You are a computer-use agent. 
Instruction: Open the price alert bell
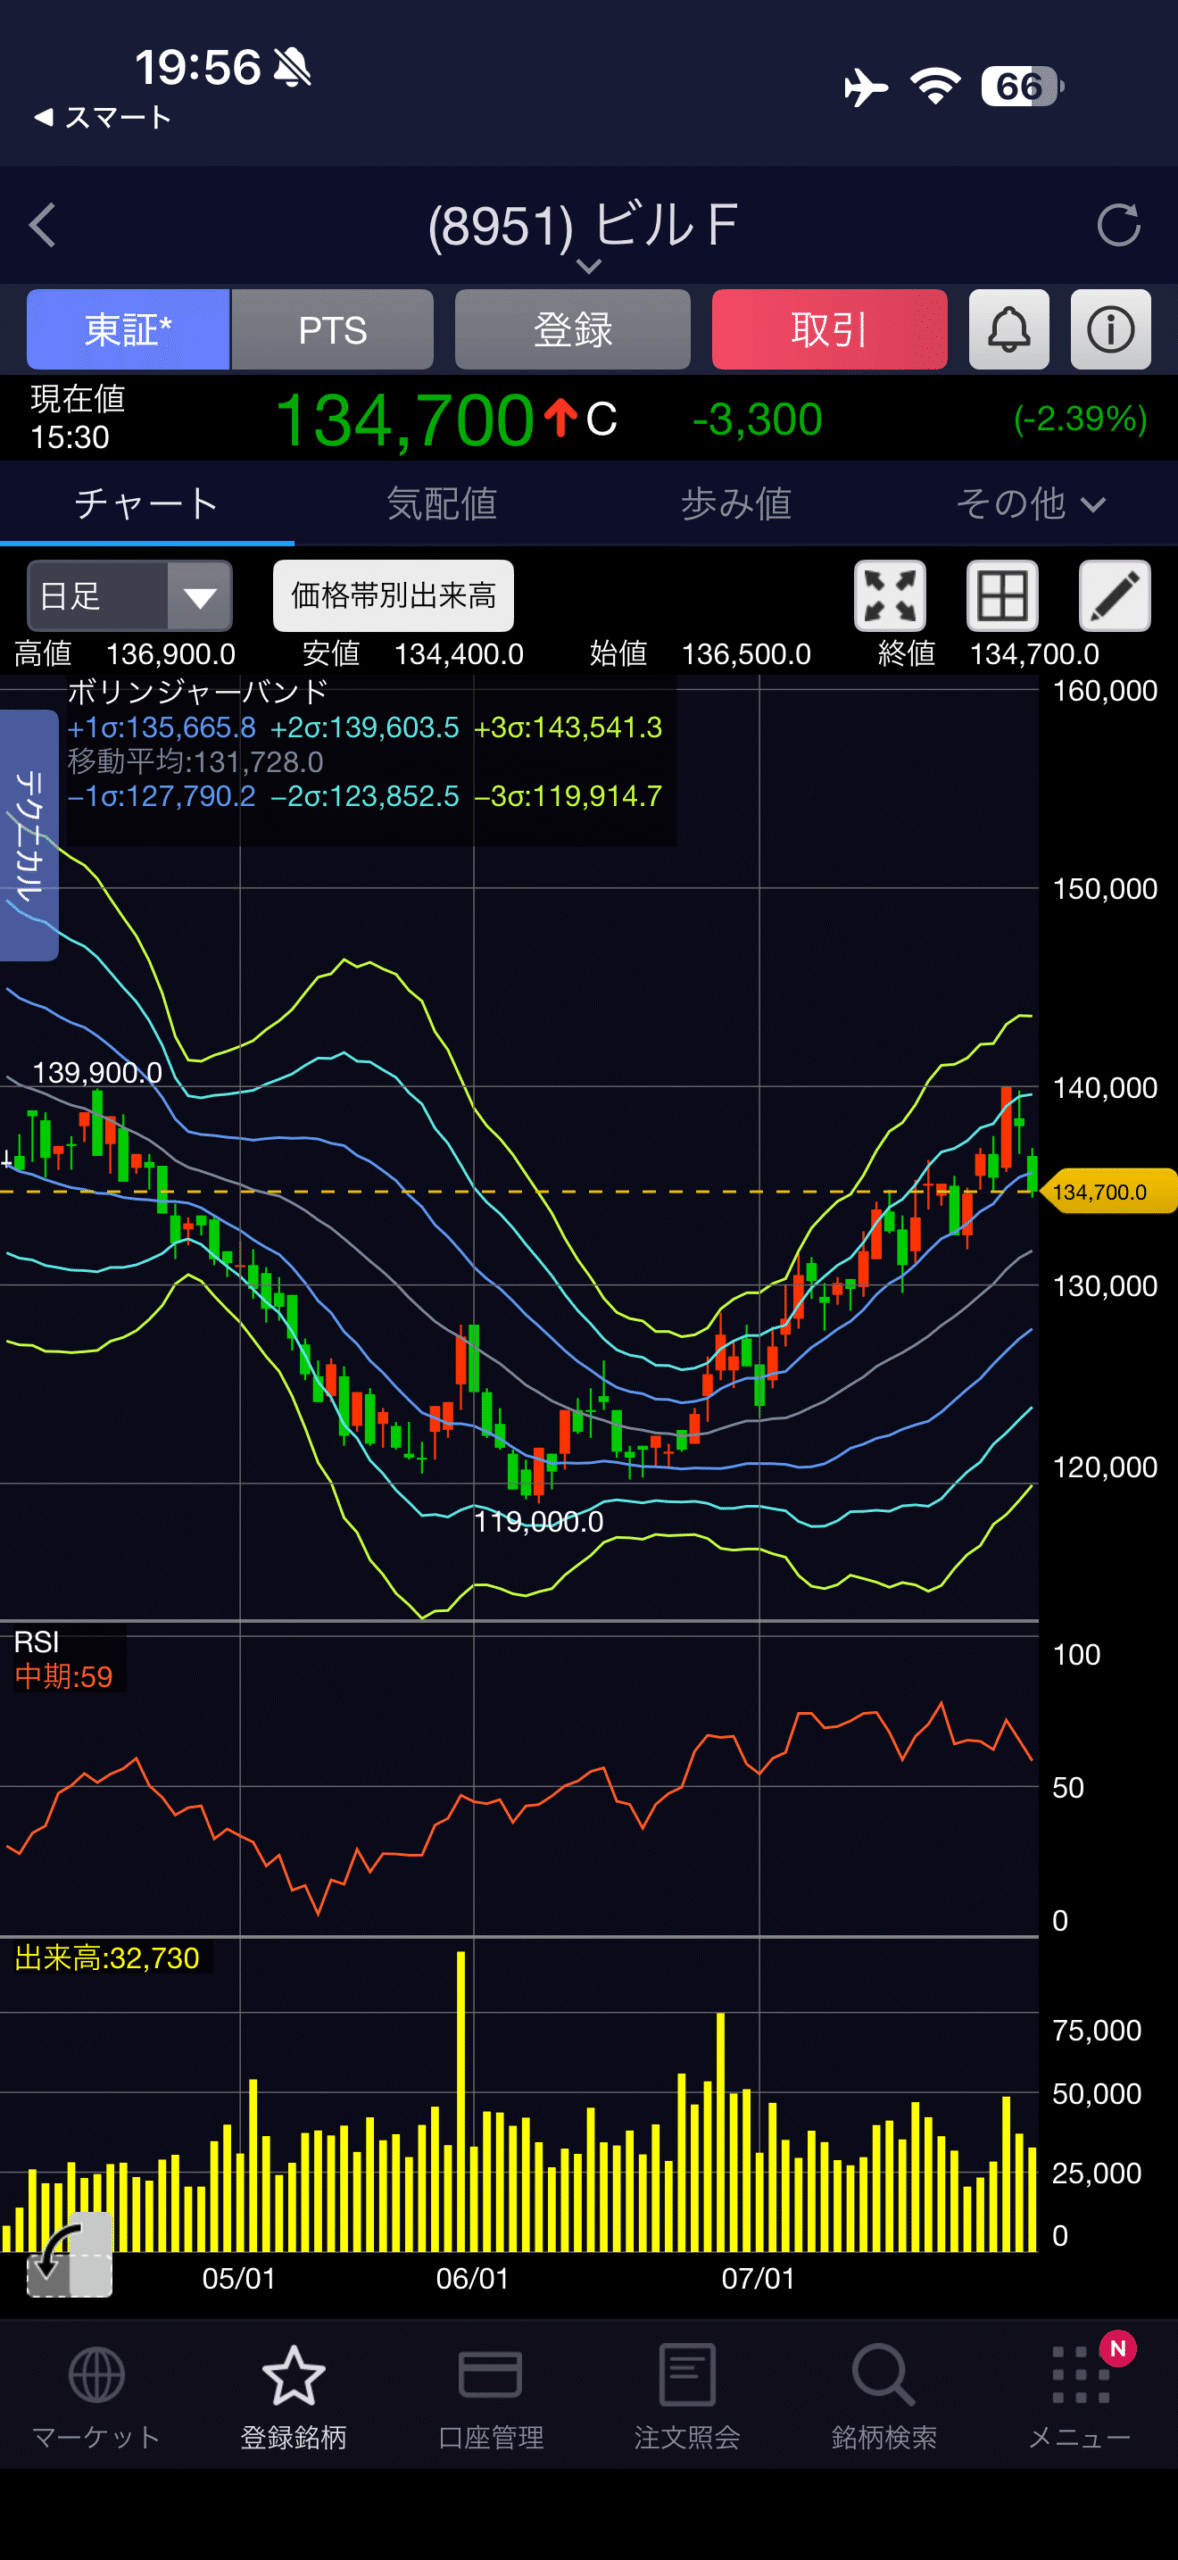point(1009,329)
